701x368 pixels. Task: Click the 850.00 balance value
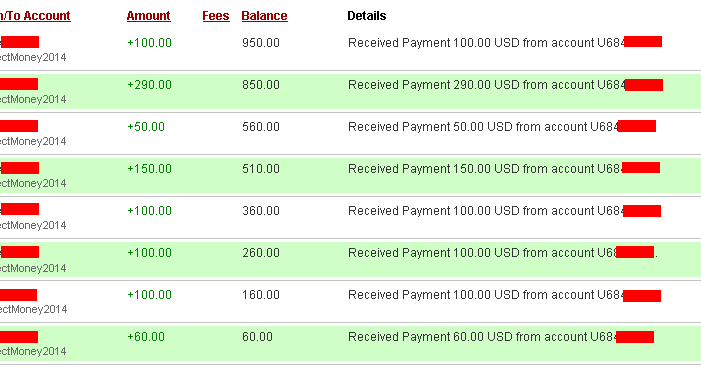pyautogui.click(x=261, y=85)
